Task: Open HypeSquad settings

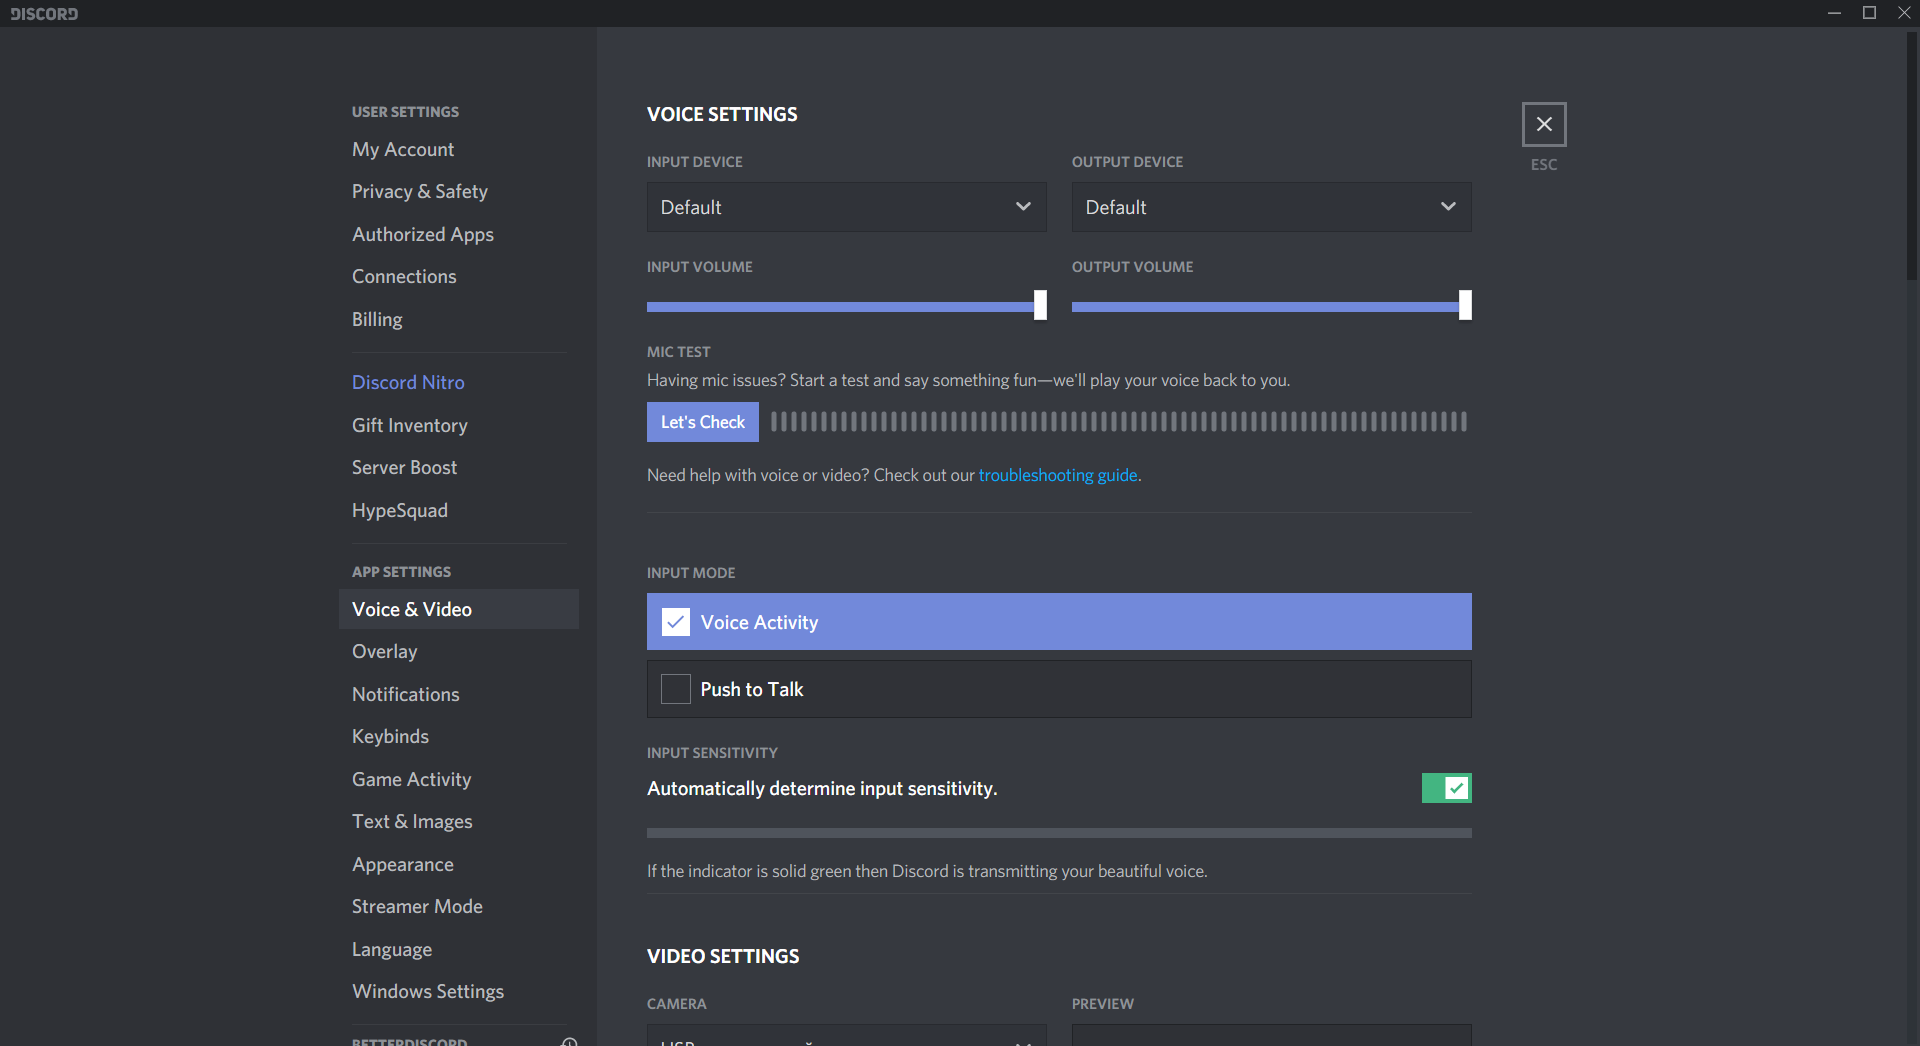Action: (x=400, y=510)
